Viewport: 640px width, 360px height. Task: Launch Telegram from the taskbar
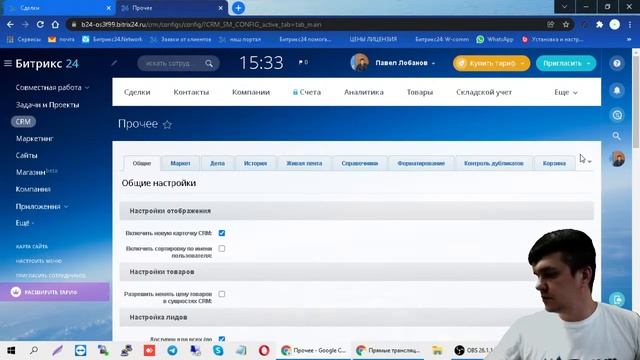click(172, 350)
